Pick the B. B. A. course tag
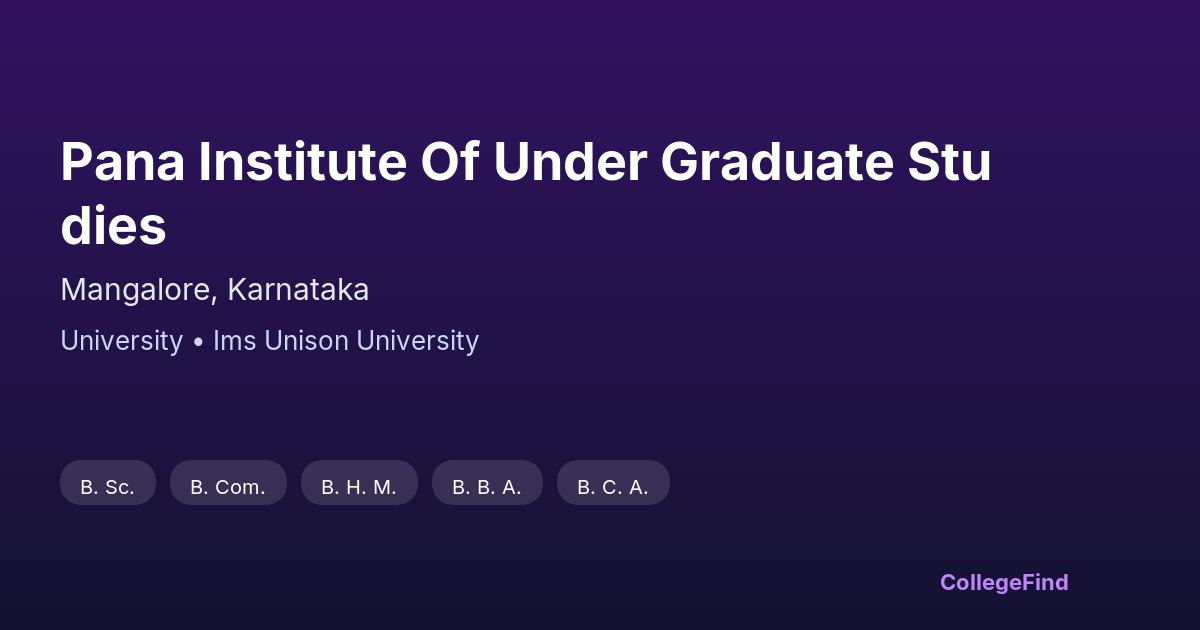Image resolution: width=1200 pixels, height=630 pixels. click(x=487, y=486)
